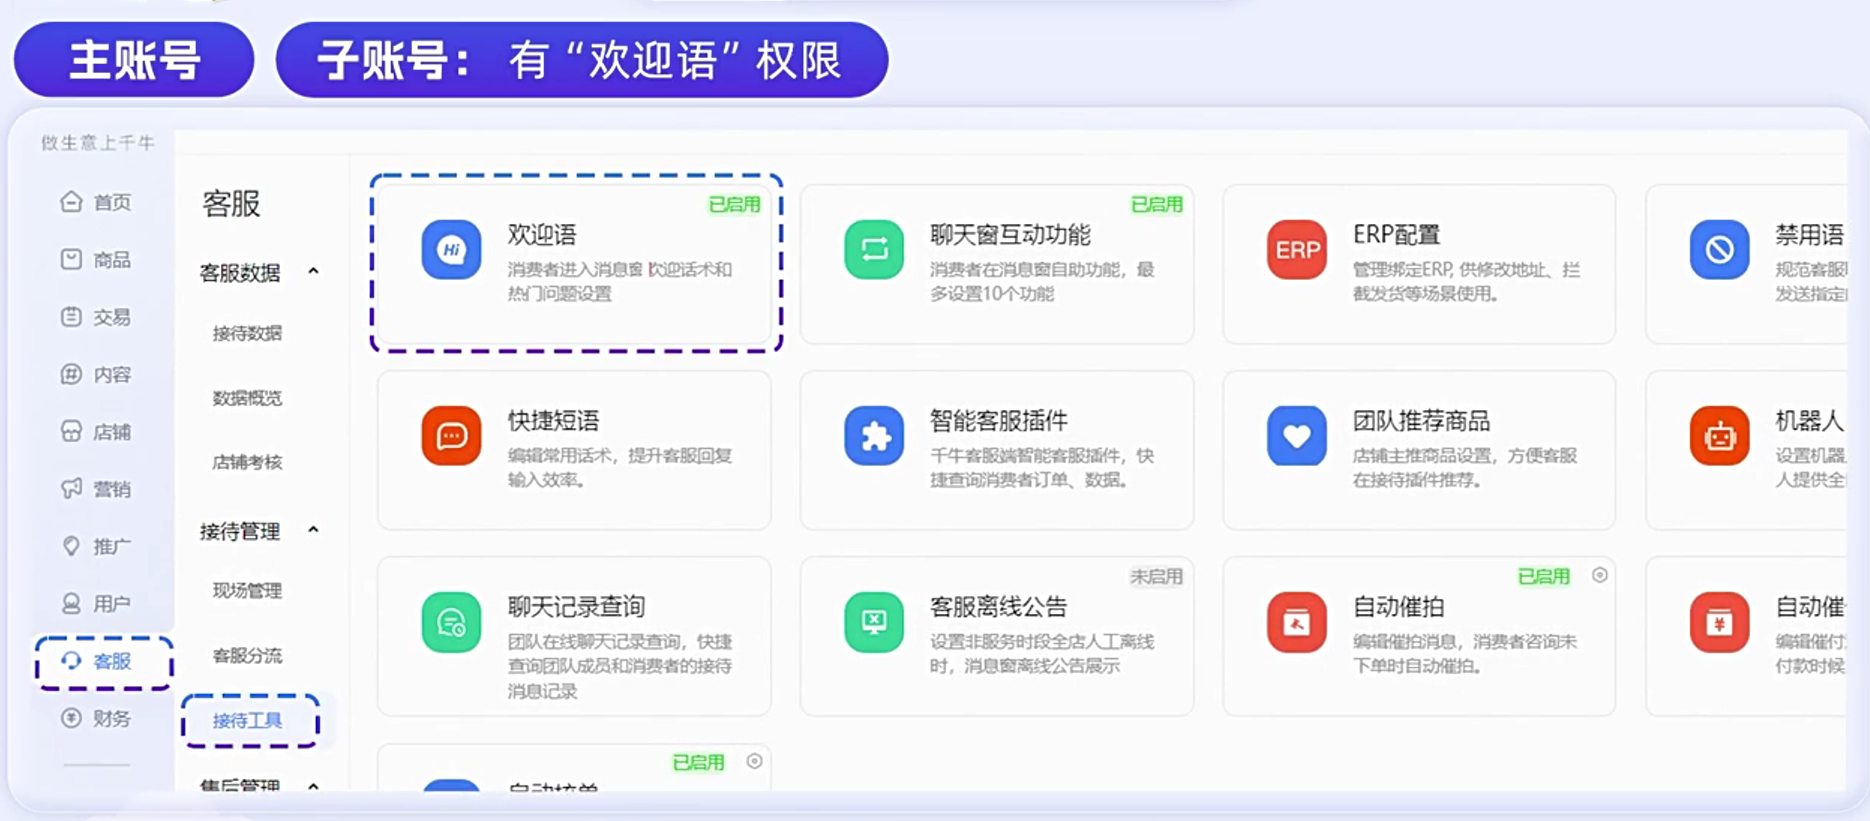
Task: Open 数据概览 submenu item
Action: (x=247, y=398)
